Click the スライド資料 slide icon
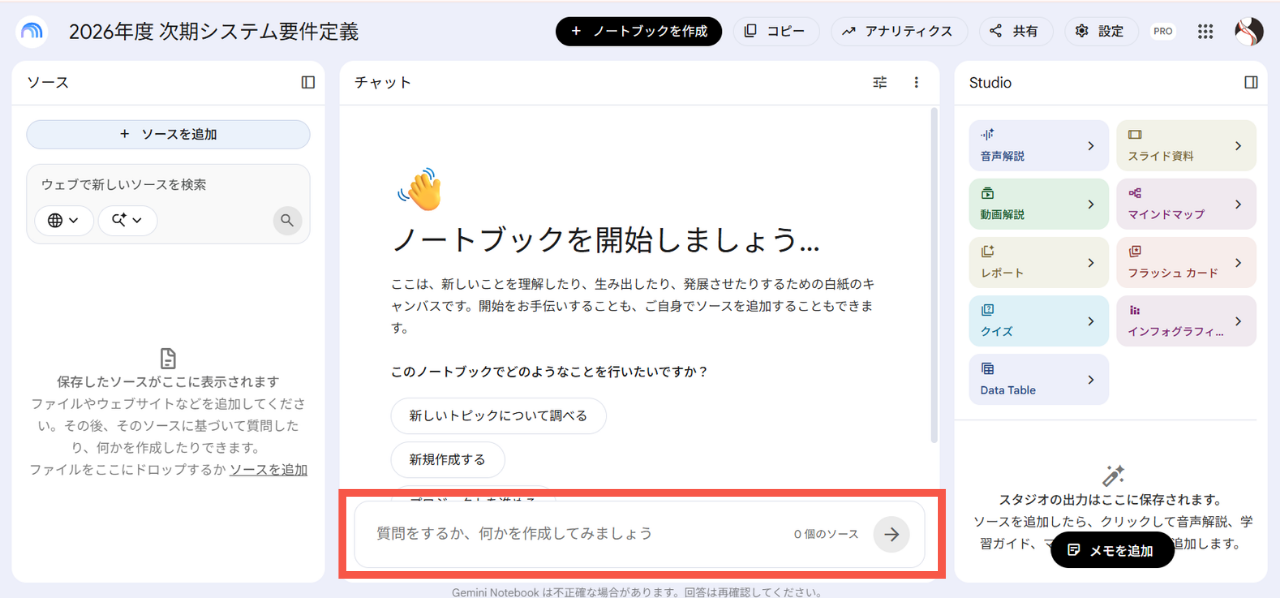 coord(1135,134)
